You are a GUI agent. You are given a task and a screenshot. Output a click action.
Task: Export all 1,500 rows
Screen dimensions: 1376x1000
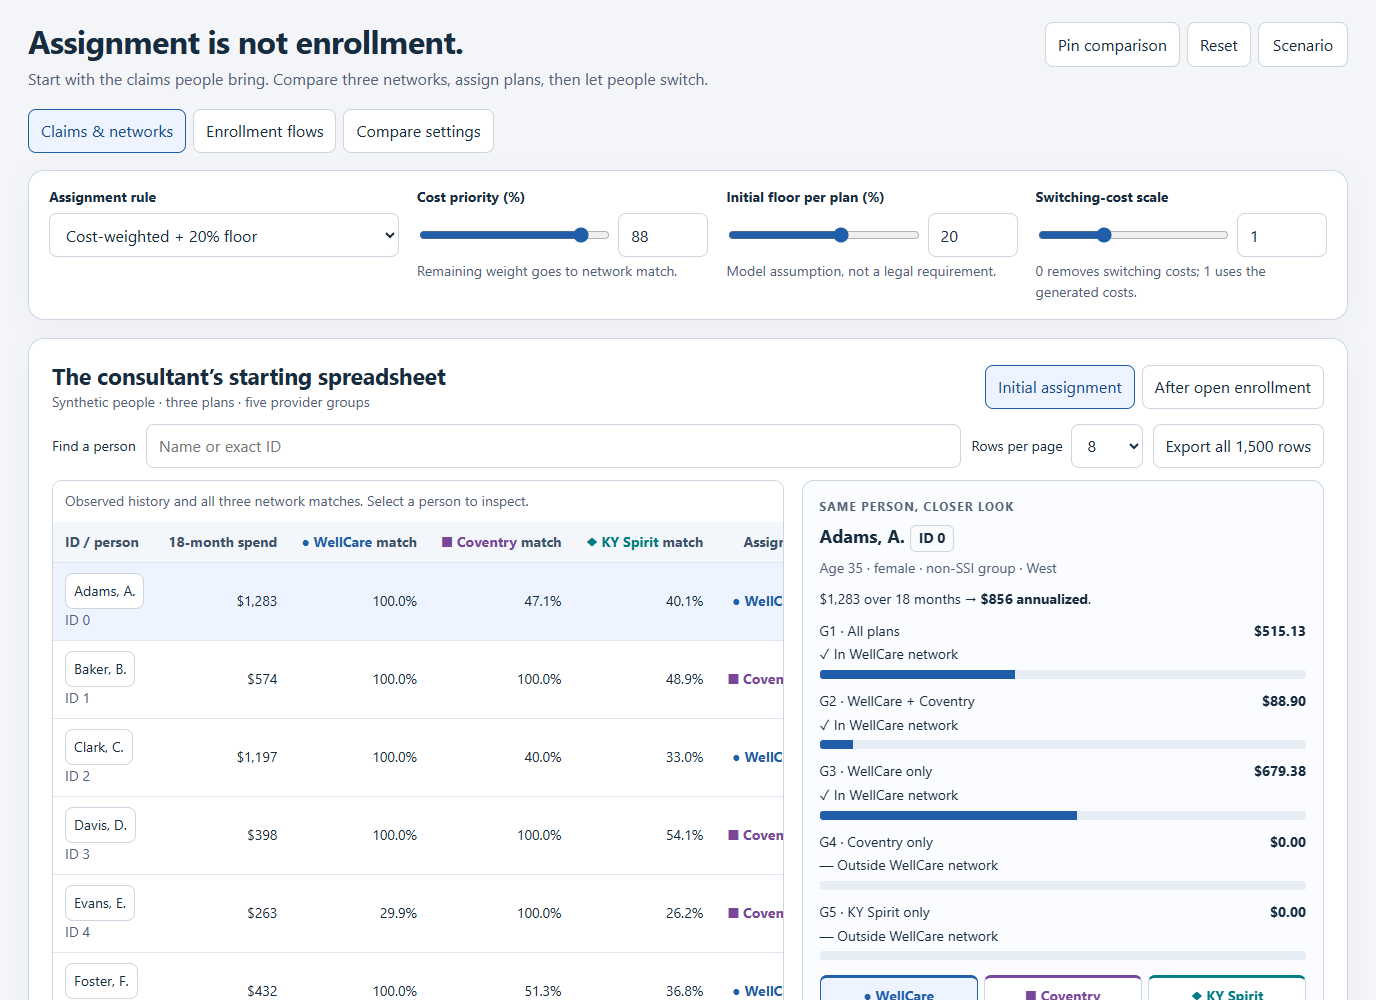pyautogui.click(x=1238, y=446)
